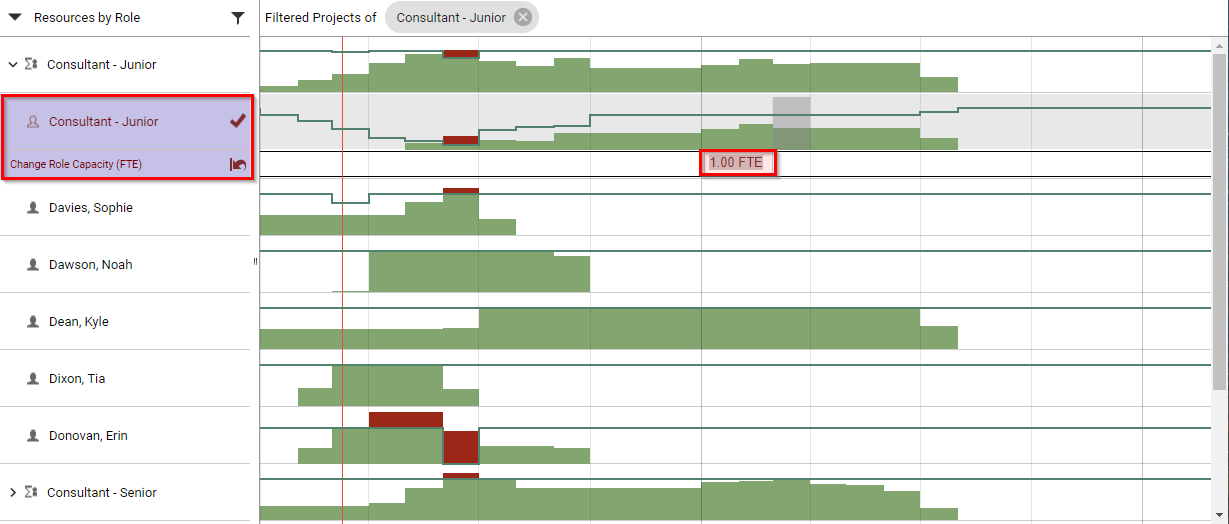Click the panel splitter handle
This screenshot has height=524, width=1229.
255,261
